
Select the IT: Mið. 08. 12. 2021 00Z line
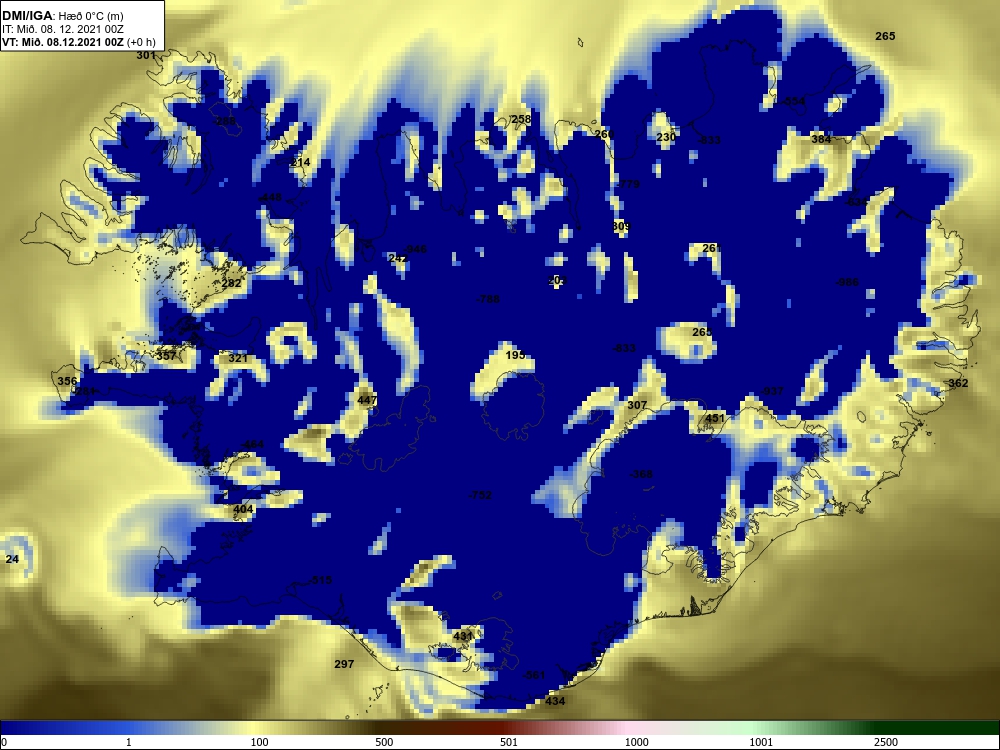click(62, 29)
